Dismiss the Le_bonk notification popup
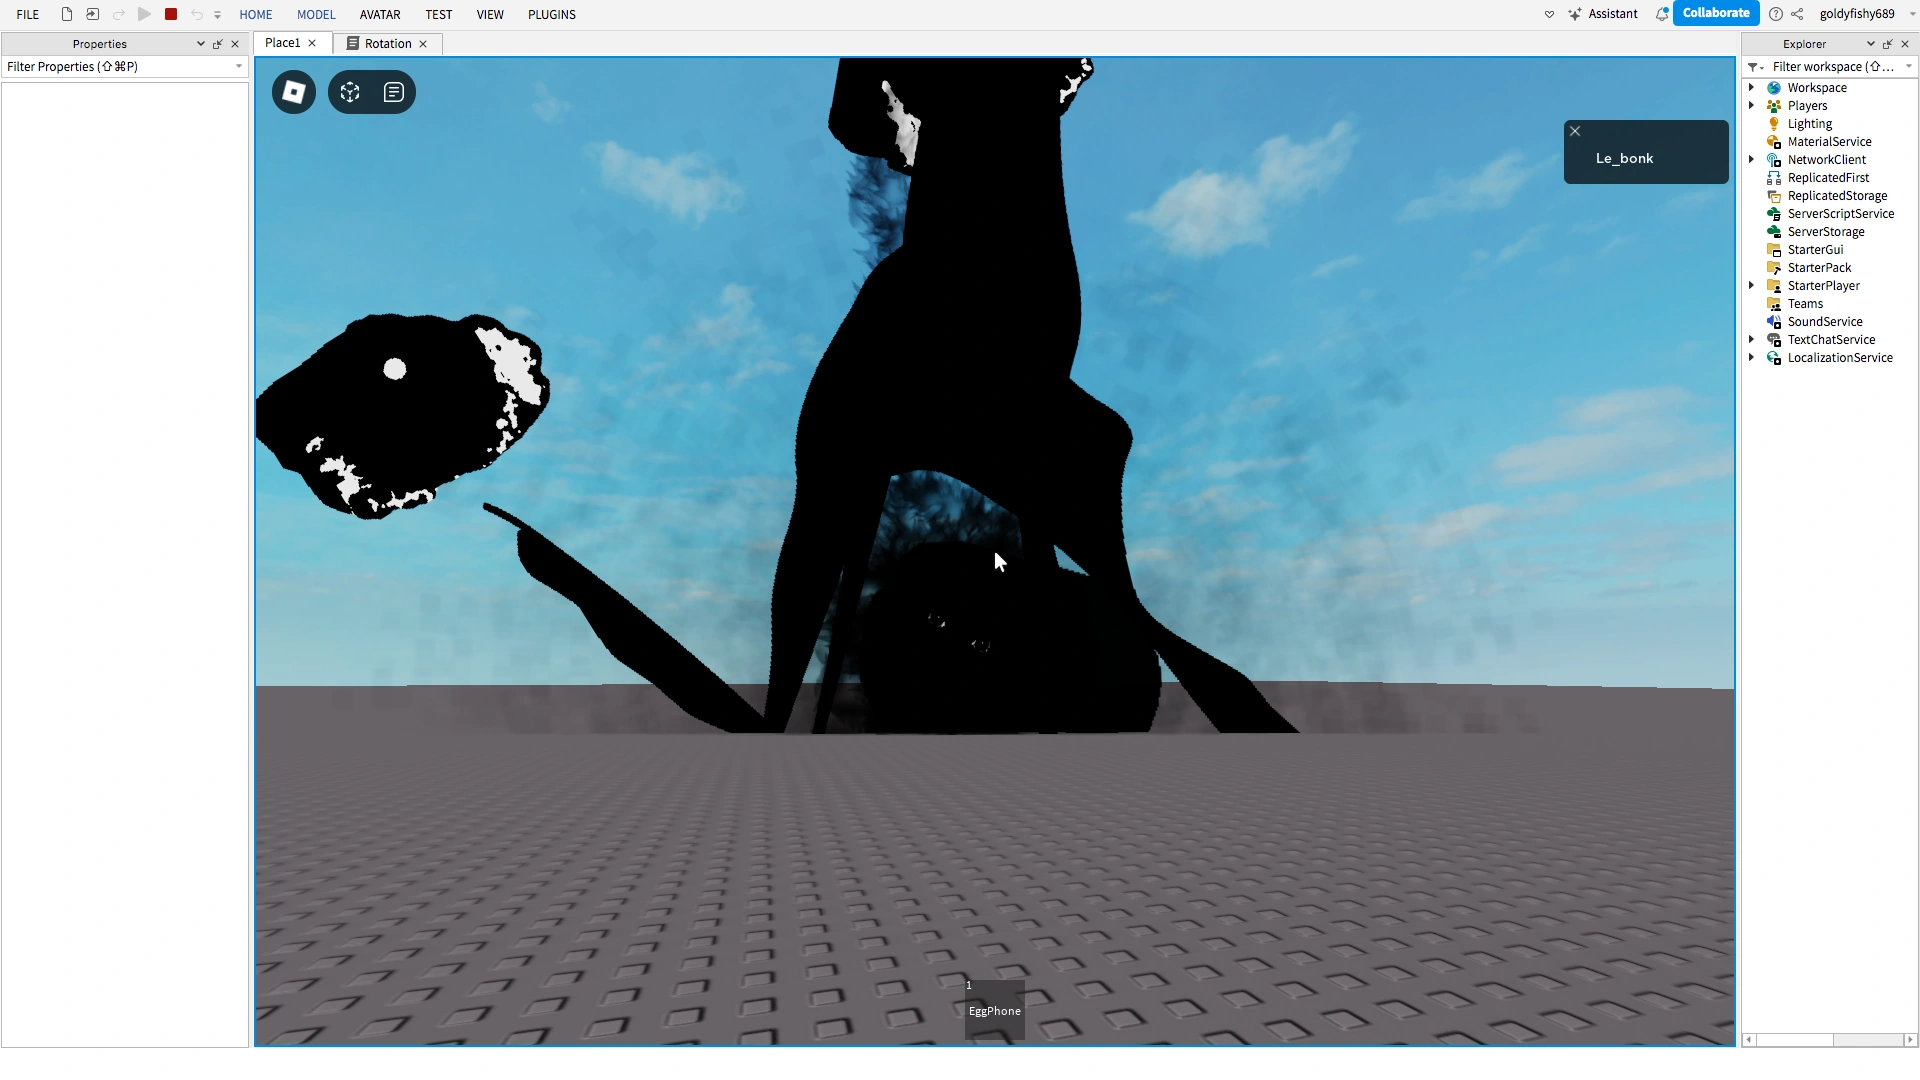The width and height of the screenshot is (1920, 1080). pyautogui.click(x=1575, y=131)
